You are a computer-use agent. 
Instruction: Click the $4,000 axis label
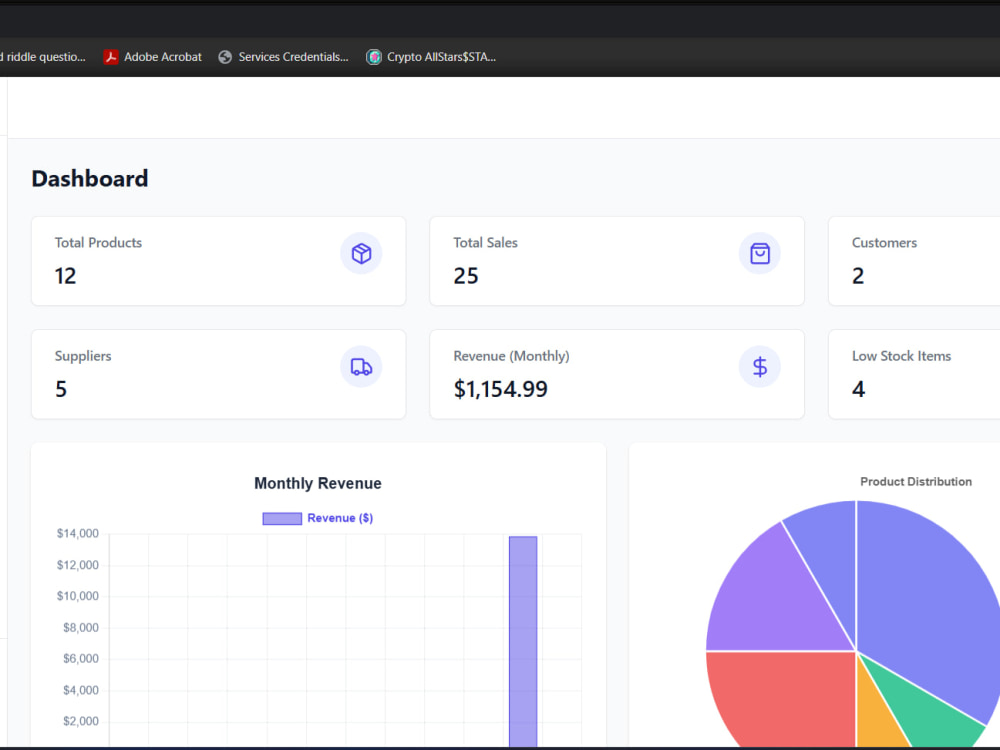pyautogui.click(x=81, y=690)
